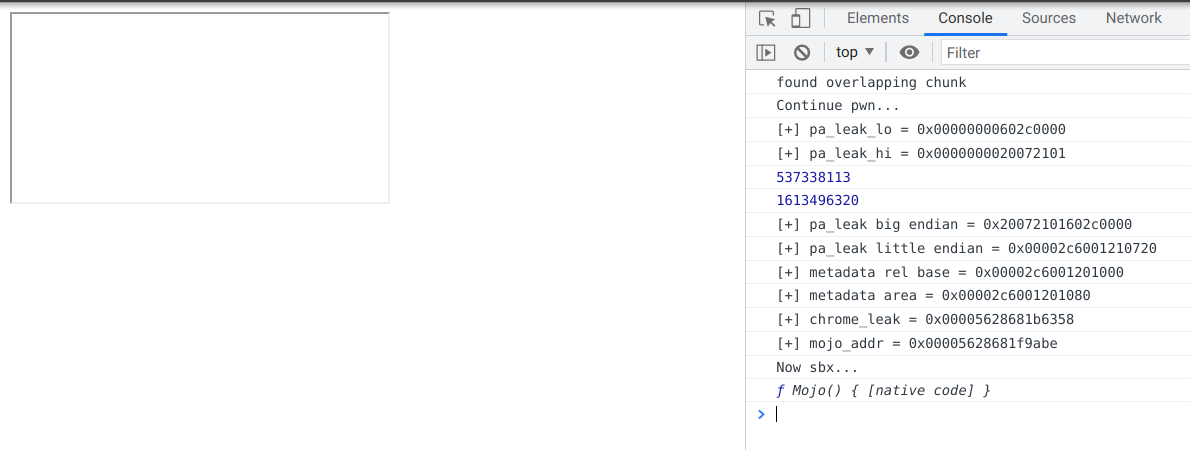Click the number 1613496320 output
This screenshot has width=1190, height=450.
817,200
